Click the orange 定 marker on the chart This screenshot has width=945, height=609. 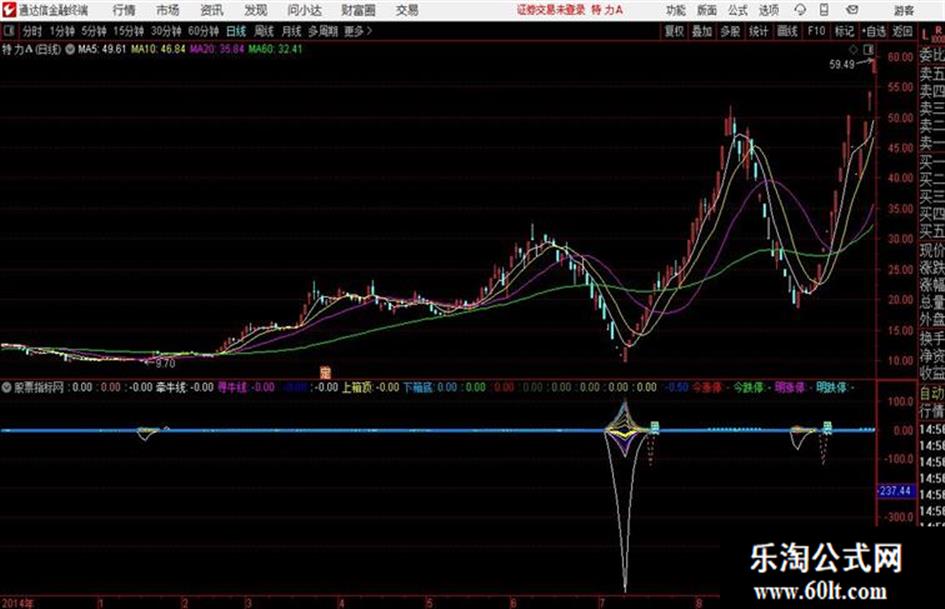(x=325, y=371)
